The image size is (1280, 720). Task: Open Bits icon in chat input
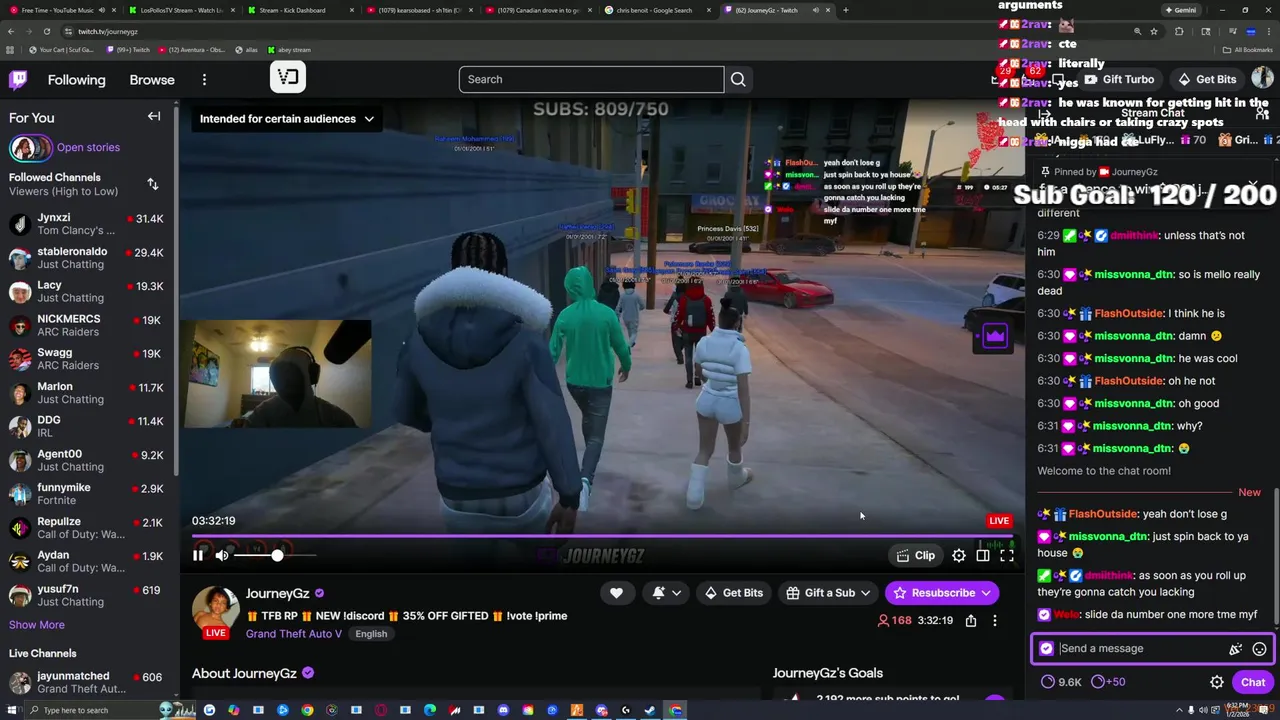[1235, 649]
